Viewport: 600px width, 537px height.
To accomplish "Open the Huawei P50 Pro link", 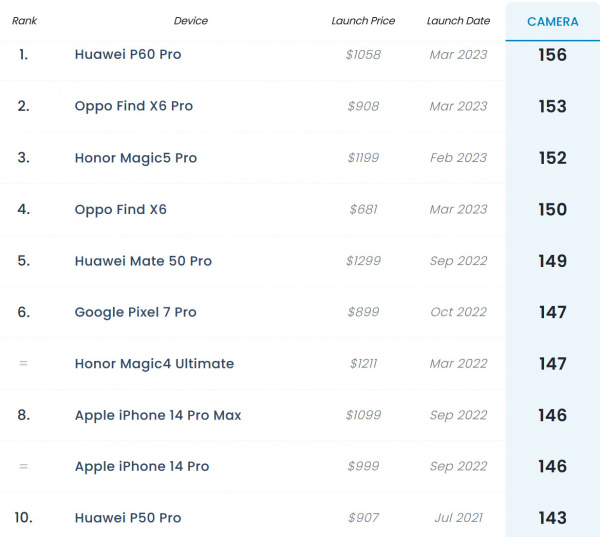I will coord(128,518).
